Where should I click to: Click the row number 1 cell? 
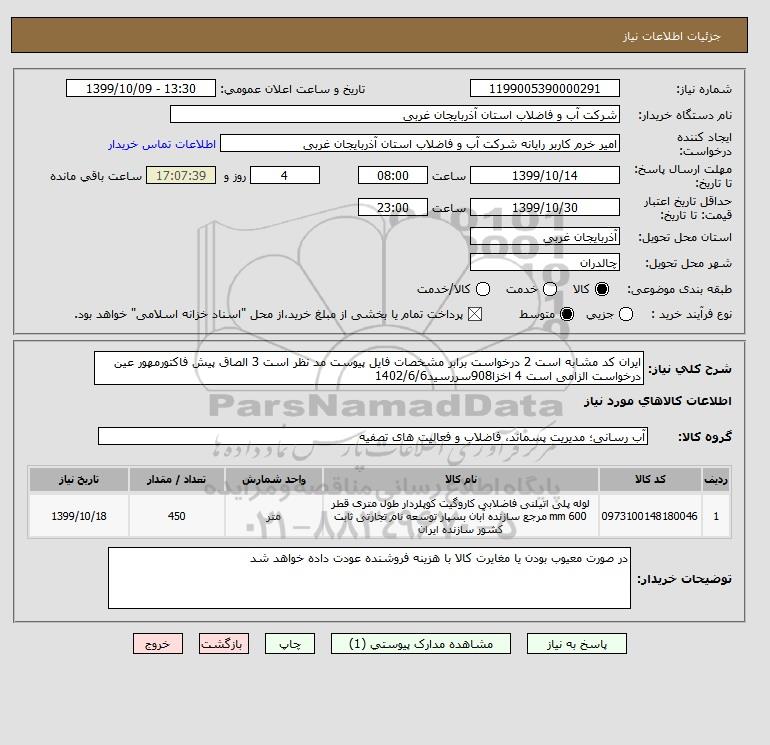click(x=716, y=516)
